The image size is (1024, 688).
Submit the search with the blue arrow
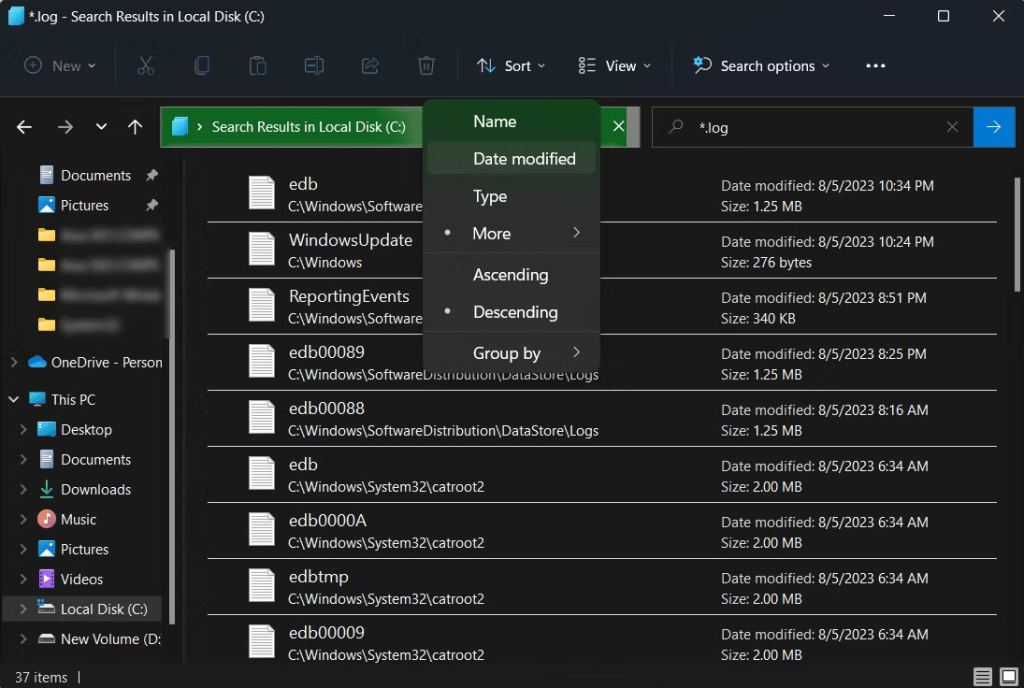[x=994, y=127]
